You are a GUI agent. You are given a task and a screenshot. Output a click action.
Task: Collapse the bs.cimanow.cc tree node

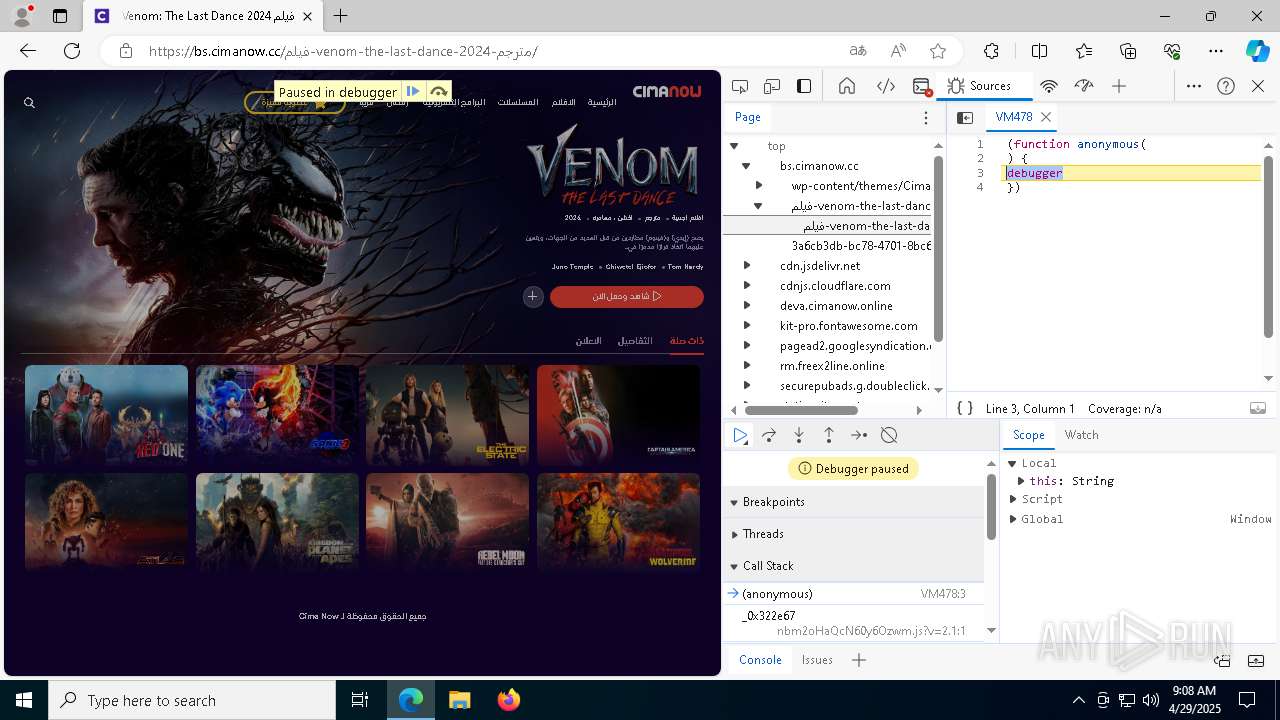(x=746, y=166)
